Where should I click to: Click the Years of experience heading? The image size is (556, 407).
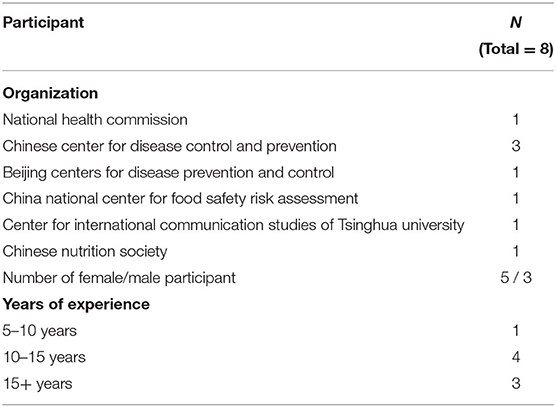(x=76, y=304)
